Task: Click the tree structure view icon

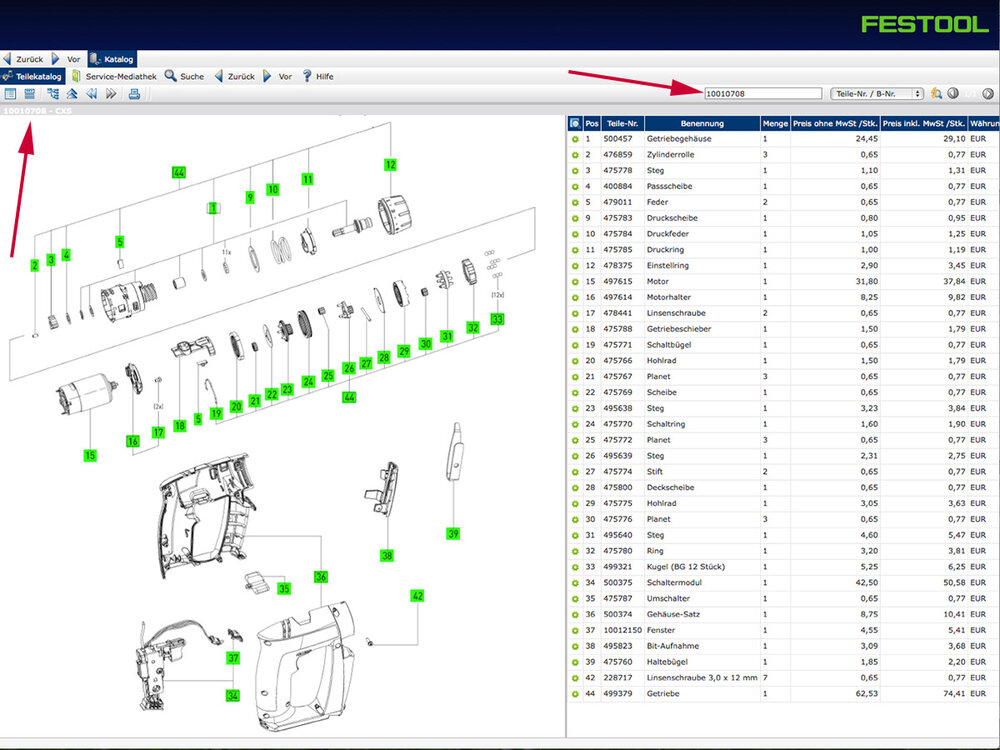Action: [x=52, y=94]
